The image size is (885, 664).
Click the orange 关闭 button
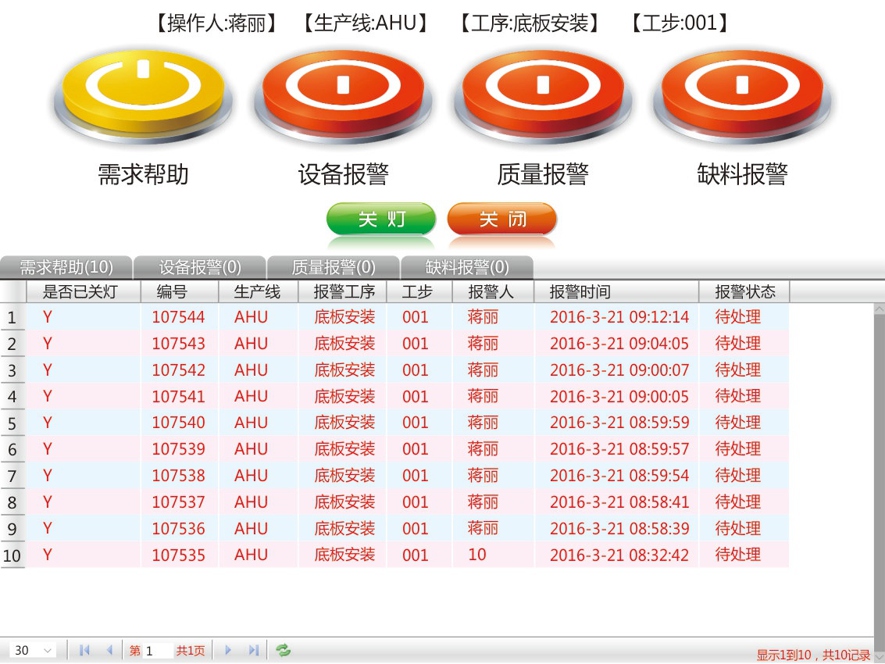[x=501, y=219]
